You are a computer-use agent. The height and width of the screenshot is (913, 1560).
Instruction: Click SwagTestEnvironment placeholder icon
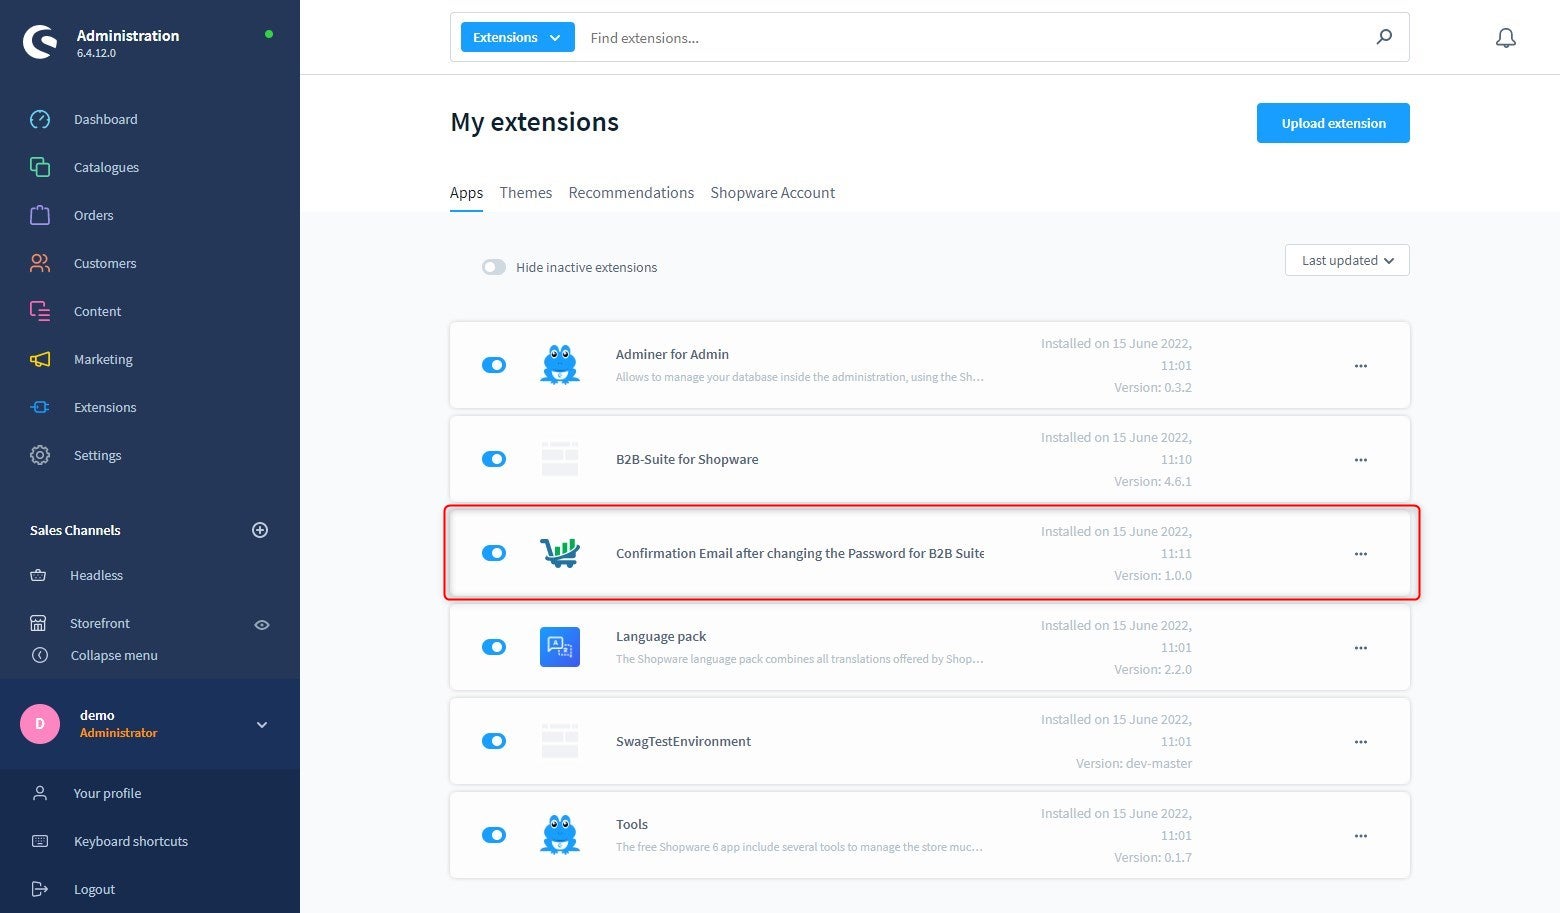tap(560, 741)
